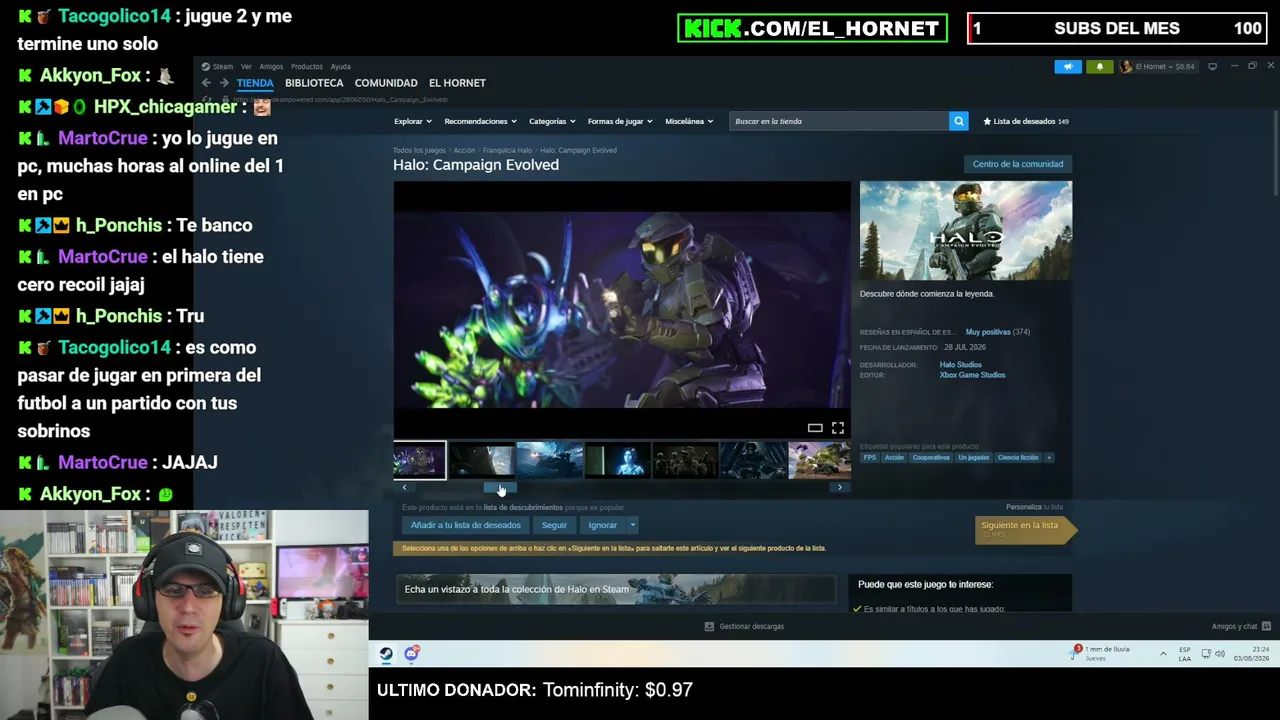This screenshot has height=720, width=1280.
Task: Focus the Buscar en la tienda field
Action: [839, 121]
